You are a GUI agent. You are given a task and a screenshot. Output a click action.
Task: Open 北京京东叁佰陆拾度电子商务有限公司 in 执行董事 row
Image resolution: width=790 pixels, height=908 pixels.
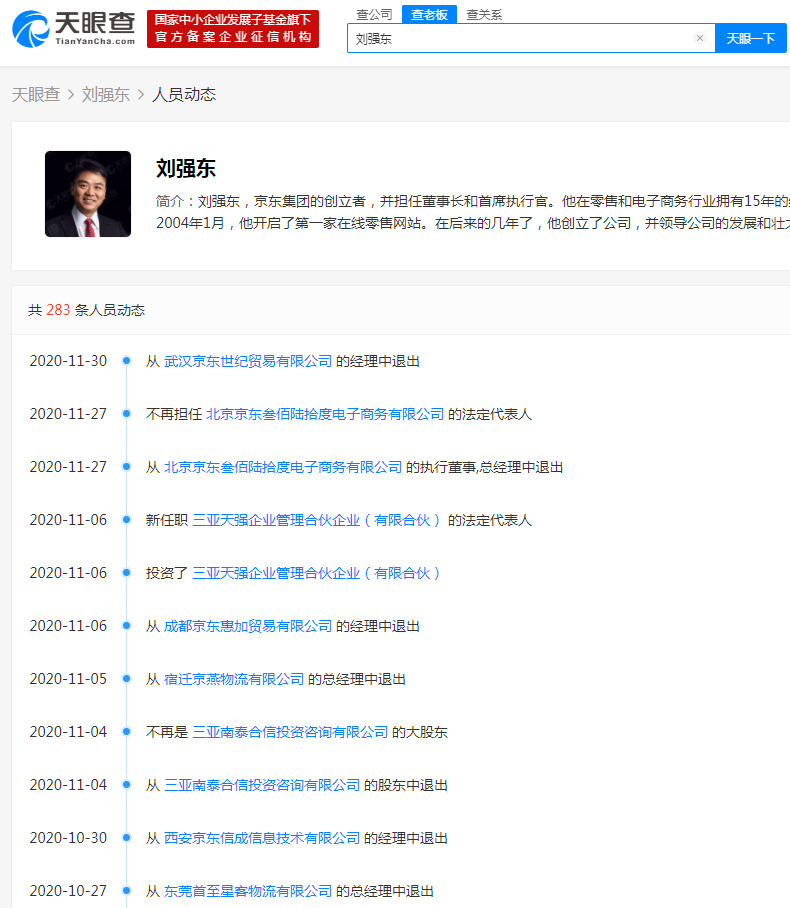pyautogui.click(x=283, y=467)
